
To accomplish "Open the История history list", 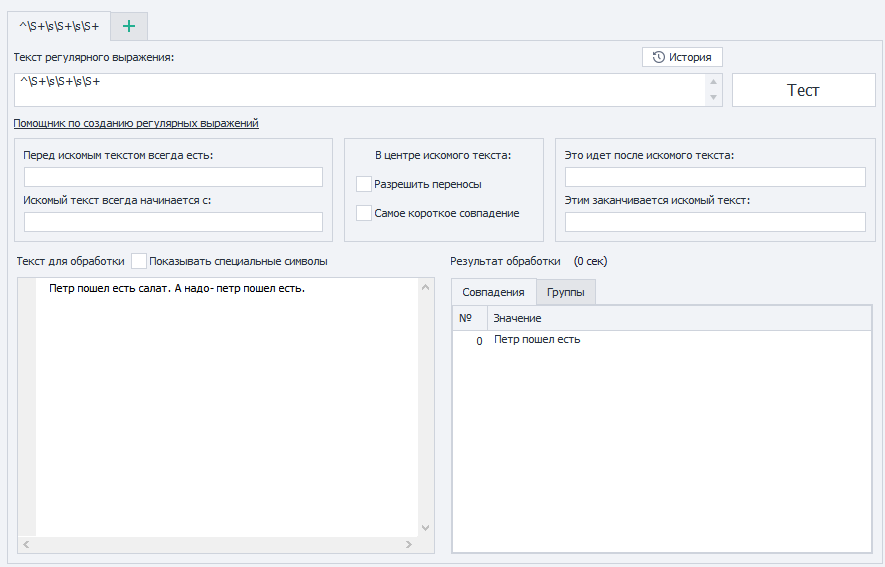I will click(x=682, y=57).
